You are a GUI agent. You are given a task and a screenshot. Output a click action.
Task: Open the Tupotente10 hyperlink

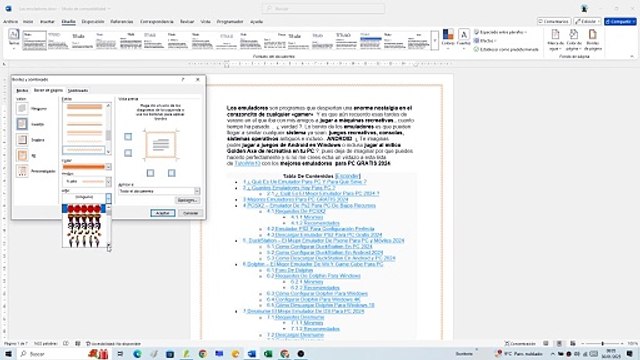(247, 163)
